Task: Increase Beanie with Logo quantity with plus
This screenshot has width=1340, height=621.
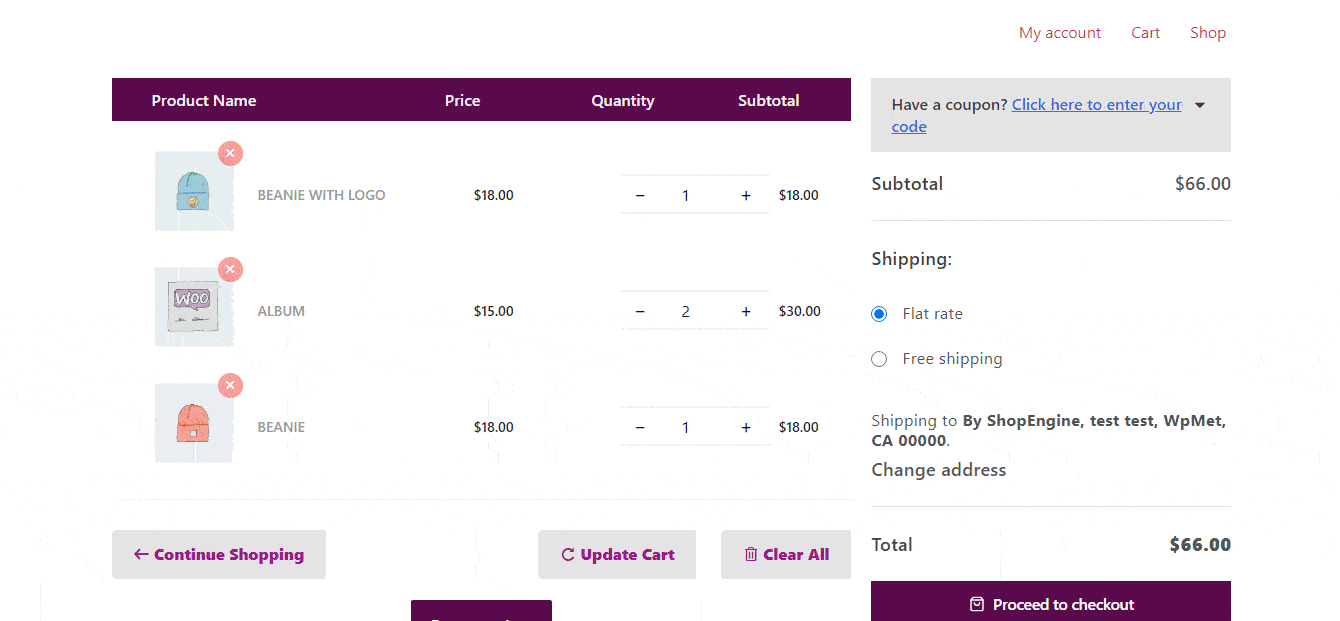Action: click(746, 196)
